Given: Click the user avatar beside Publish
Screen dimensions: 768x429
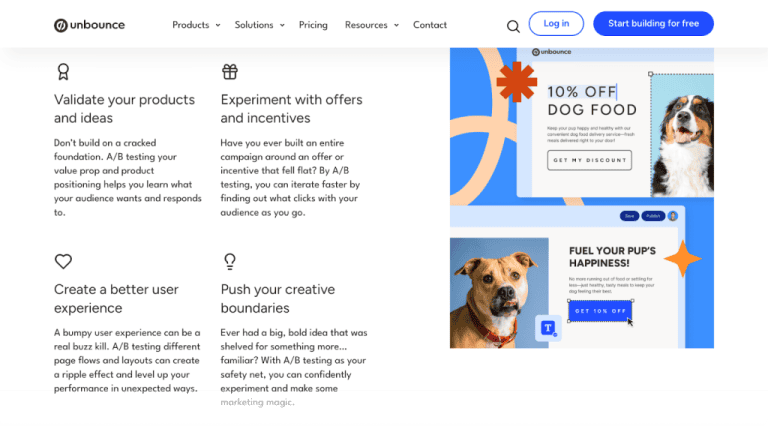Looking at the screenshot, I should (x=673, y=215).
